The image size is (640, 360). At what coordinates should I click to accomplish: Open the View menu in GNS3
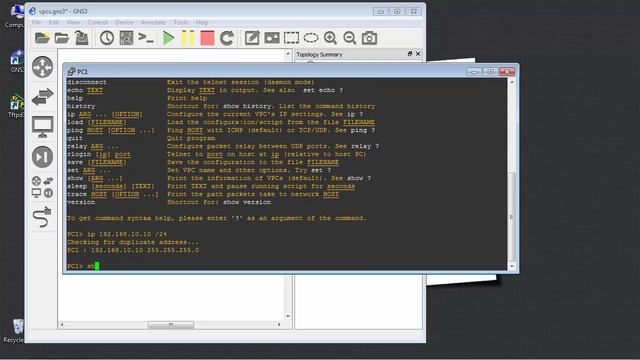pyautogui.click(x=73, y=22)
